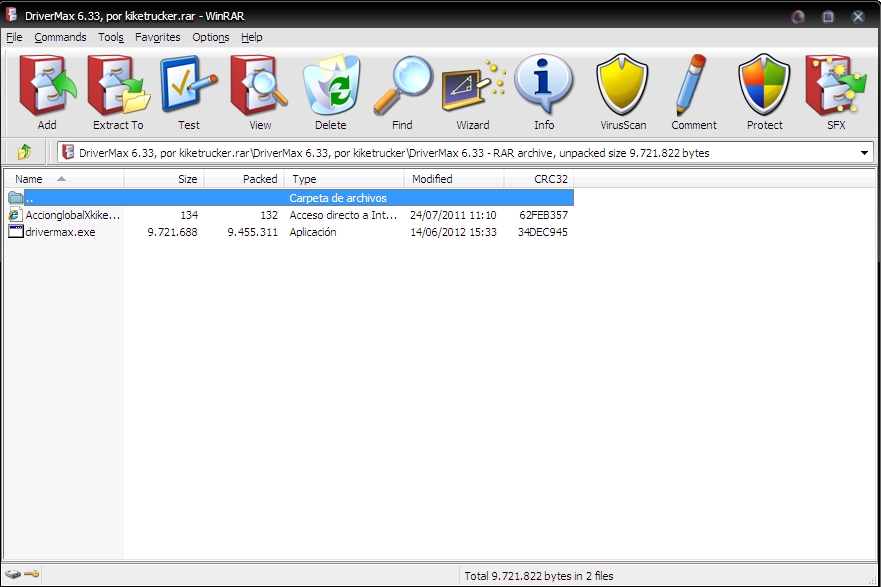Open the Help menu
The image size is (881, 587).
tap(252, 37)
